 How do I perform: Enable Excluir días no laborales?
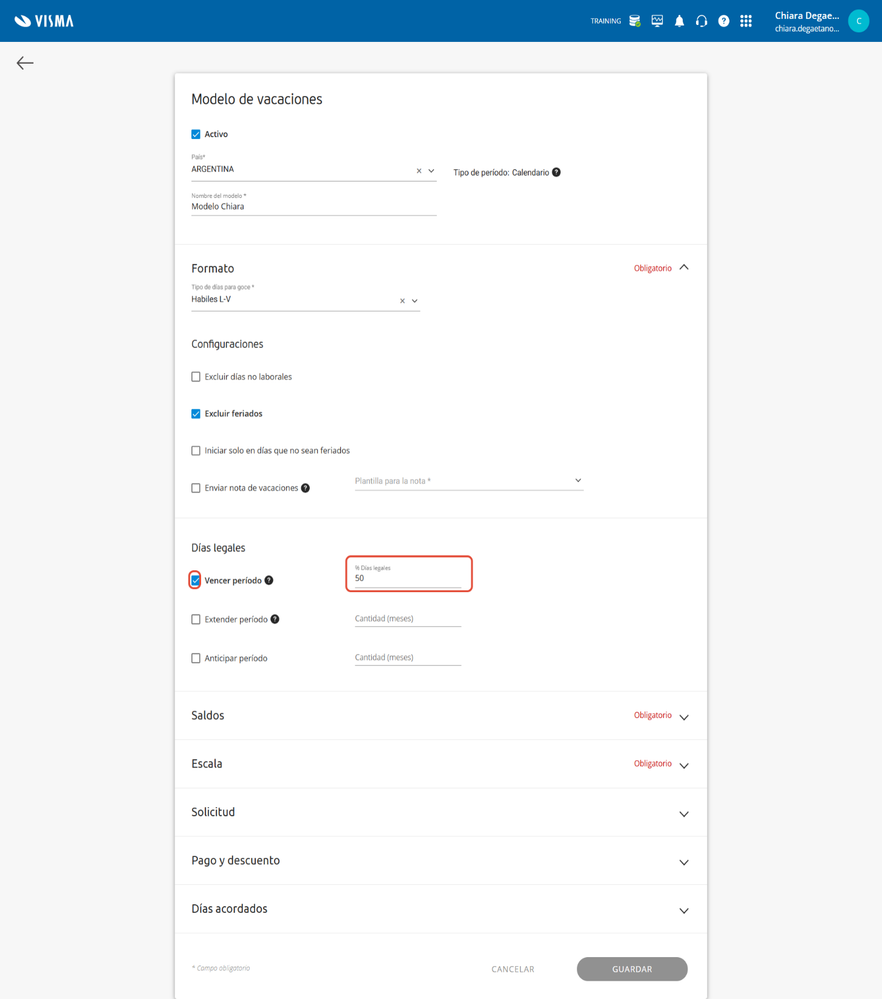(x=196, y=377)
